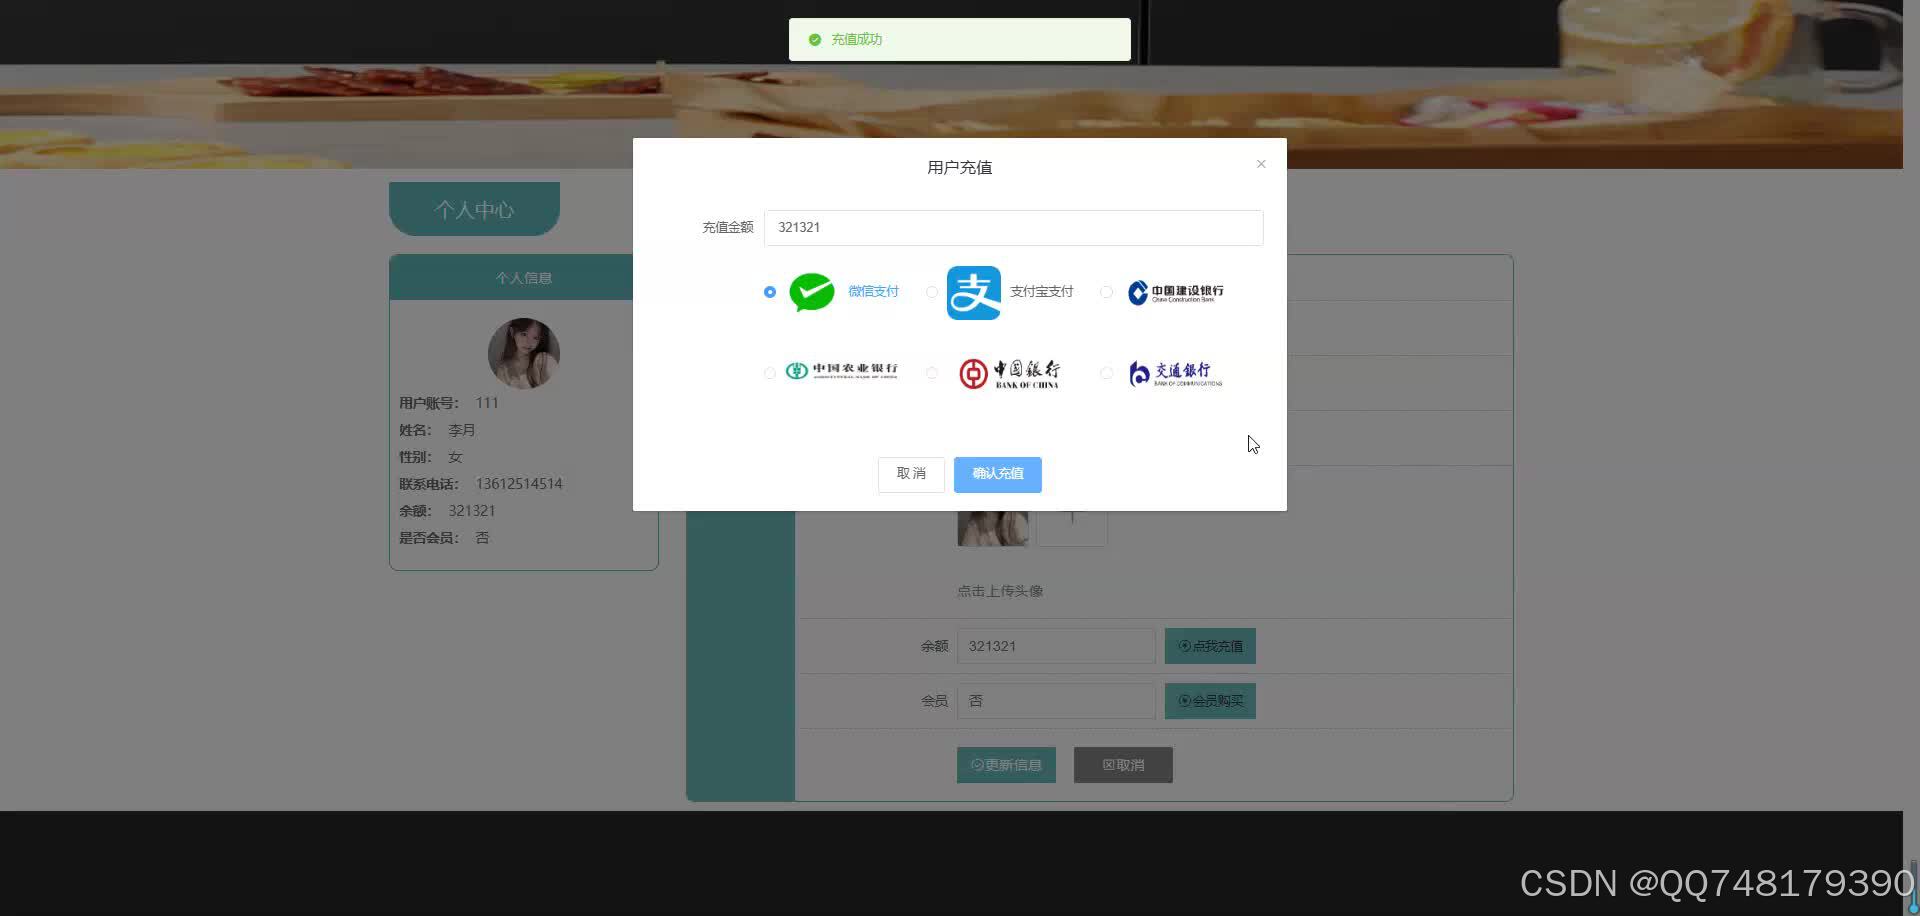This screenshot has height=916, width=1920.
Task: Click the 确认充值 confirm button
Action: (x=997, y=474)
